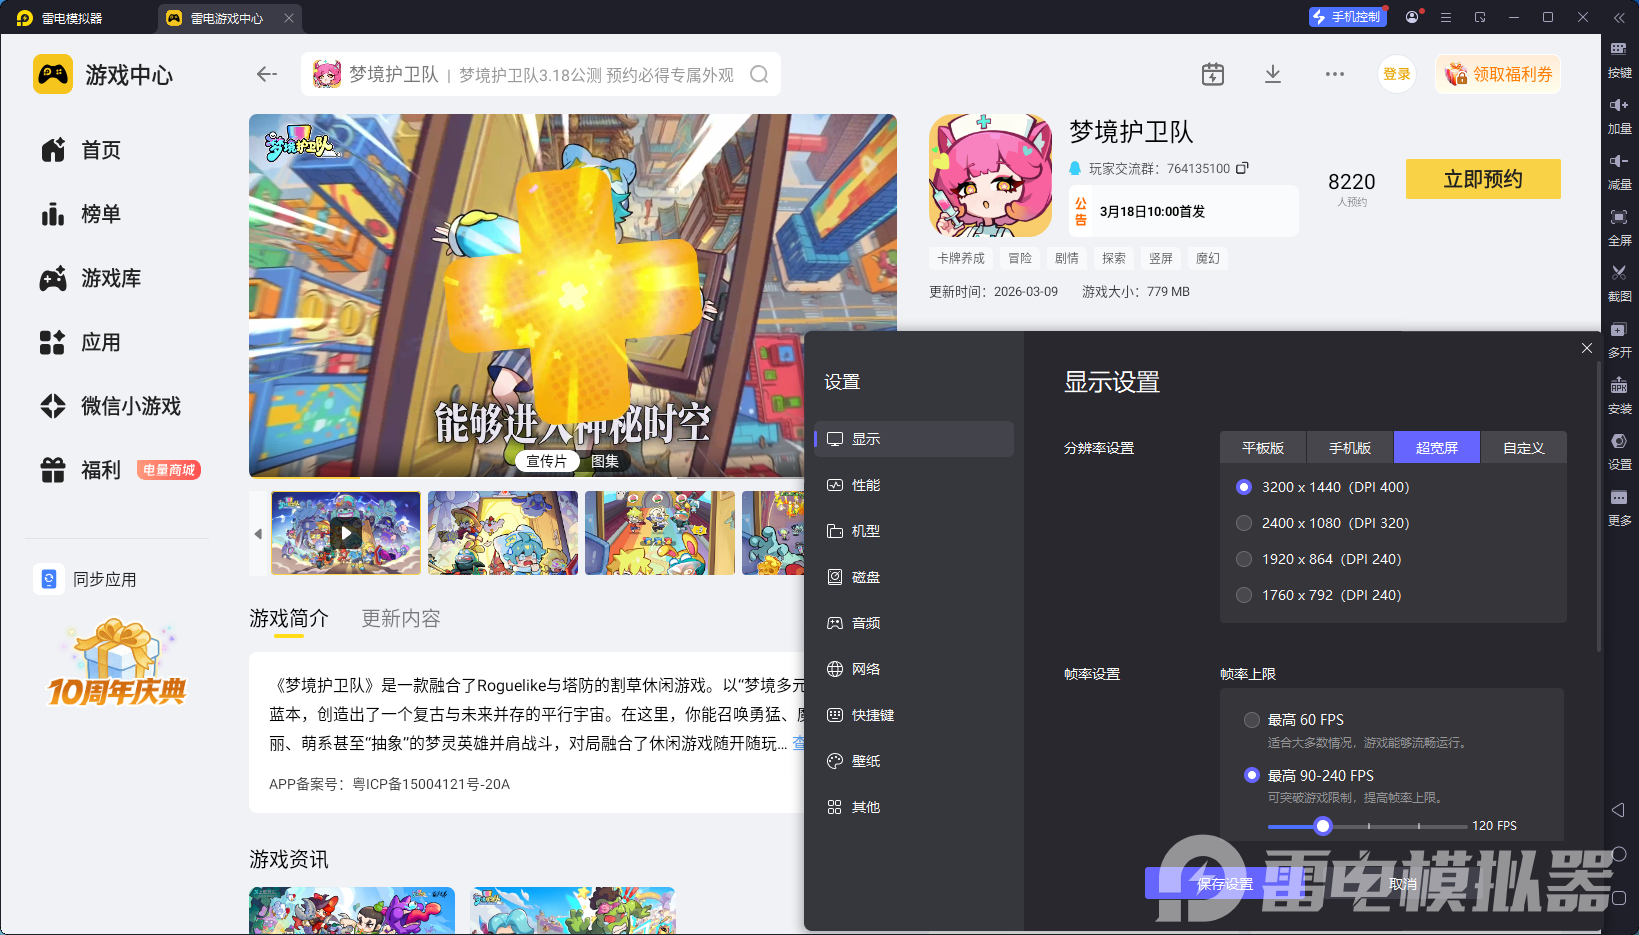The height and width of the screenshot is (935, 1639).
Task: Switch to 更新内容 tab
Action: pos(401,619)
